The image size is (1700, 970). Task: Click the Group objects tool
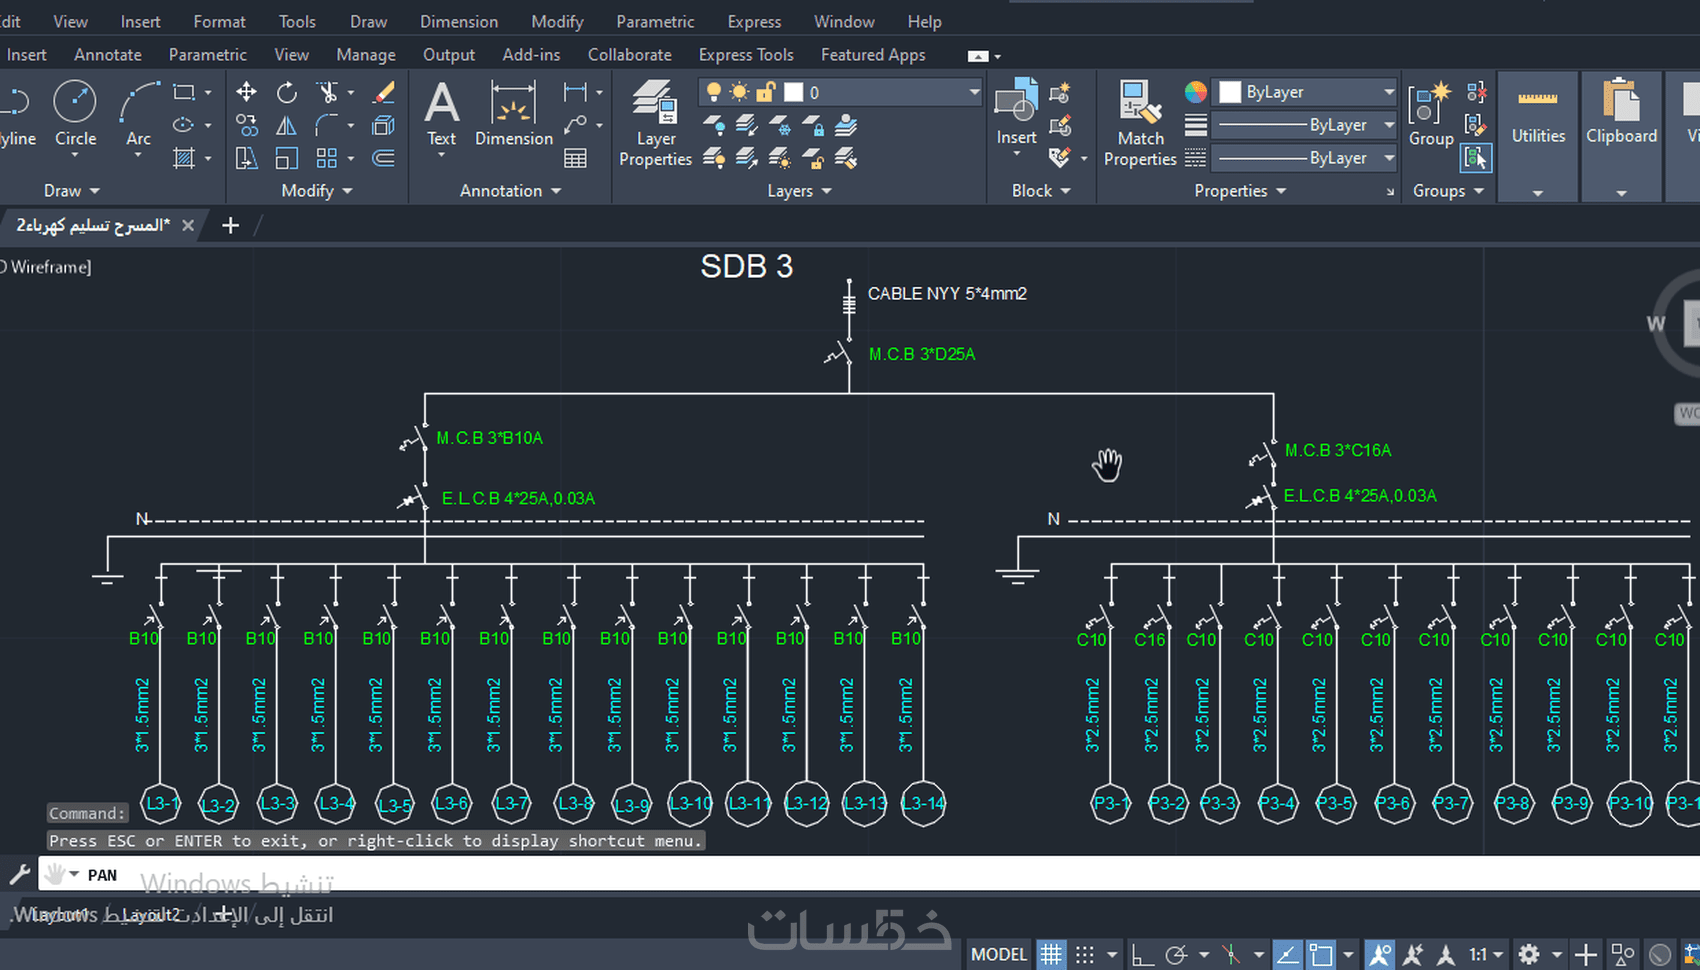point(1431,113)
